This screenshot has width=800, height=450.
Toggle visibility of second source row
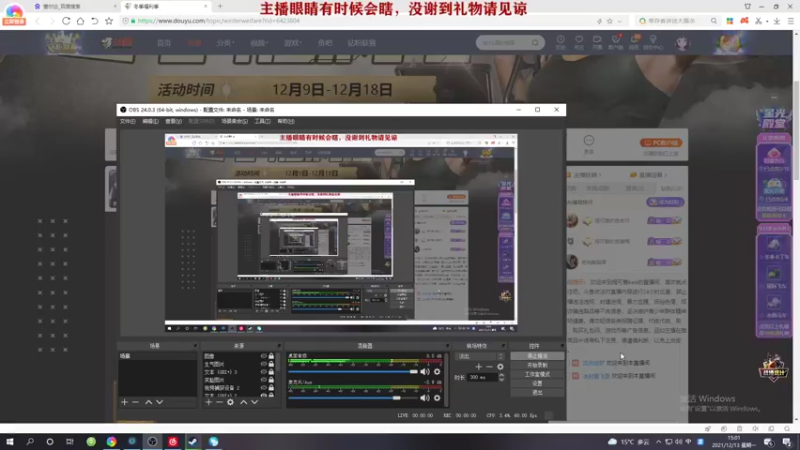coord(264,364)
